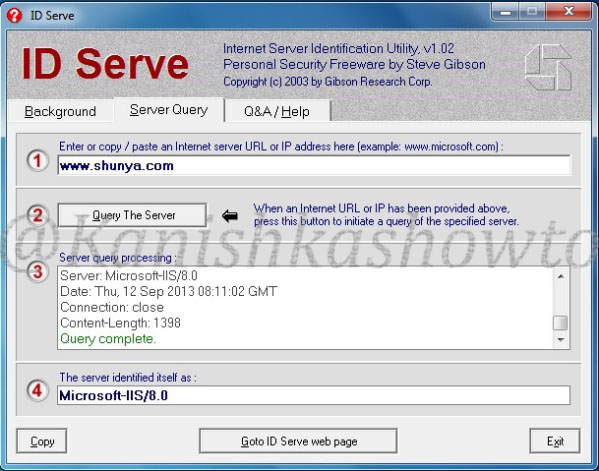Image resolution: width=599 pixels, height=471 pixels.
Task: Click the 'Content-Length: 1398' line
Action: (x=120, y=323)
